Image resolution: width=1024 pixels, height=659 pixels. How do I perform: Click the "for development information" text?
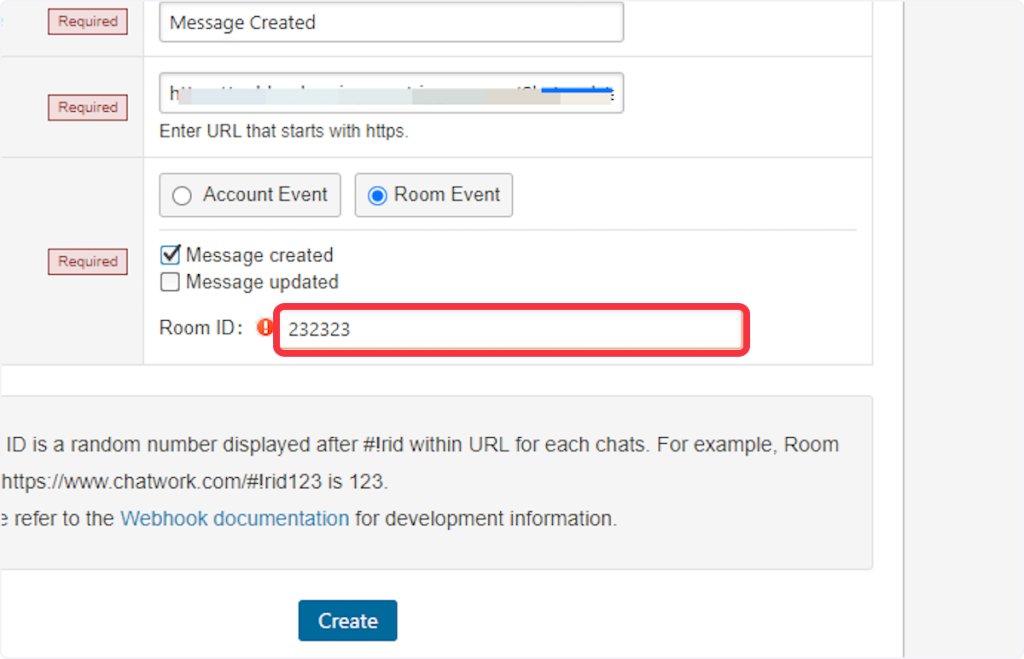point(486,519)
